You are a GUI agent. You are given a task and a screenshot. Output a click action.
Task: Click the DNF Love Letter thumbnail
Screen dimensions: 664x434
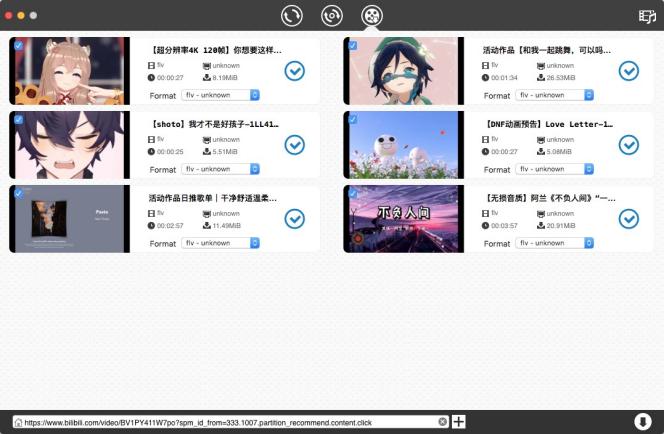tap(404, 145)
